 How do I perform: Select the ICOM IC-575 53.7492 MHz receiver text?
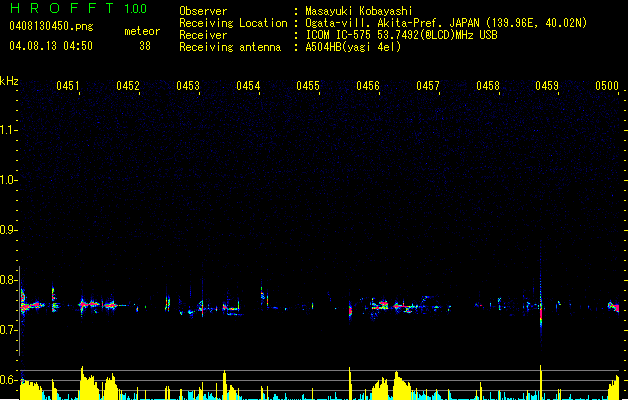(x=401, y=35)
